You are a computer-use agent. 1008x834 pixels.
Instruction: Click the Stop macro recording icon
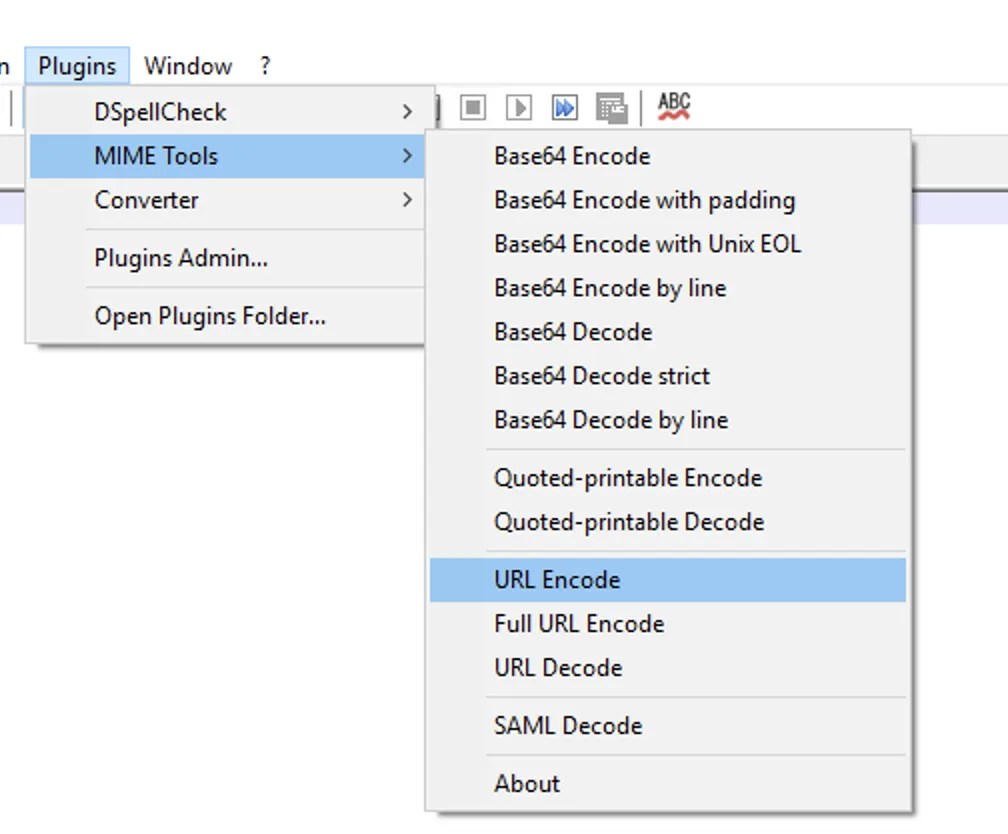[x=471, y=108]
